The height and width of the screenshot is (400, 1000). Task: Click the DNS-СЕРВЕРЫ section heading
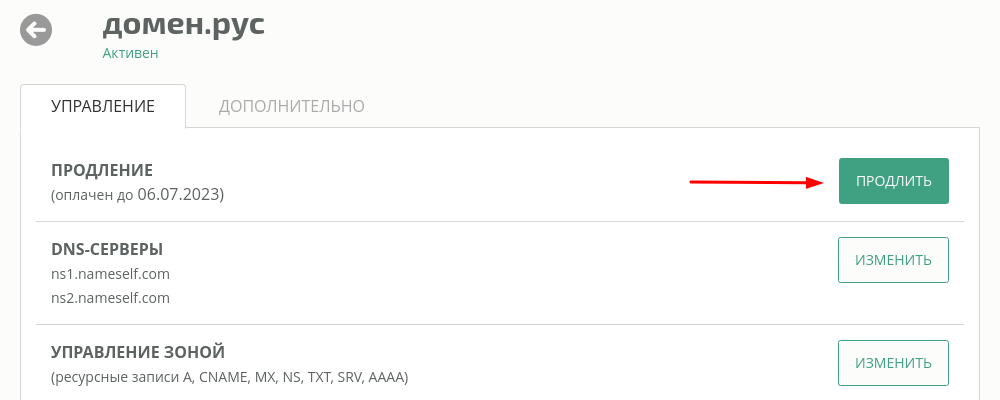(107, 249)
